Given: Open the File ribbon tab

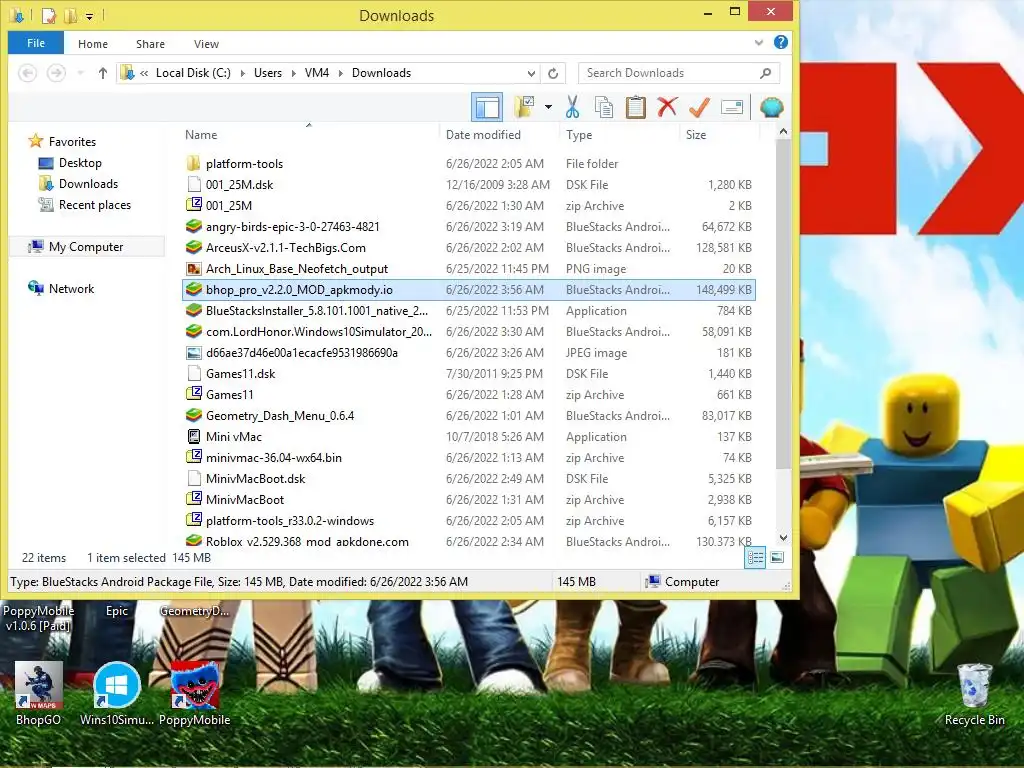Looking at the screenshot, I should pos(36,43).
